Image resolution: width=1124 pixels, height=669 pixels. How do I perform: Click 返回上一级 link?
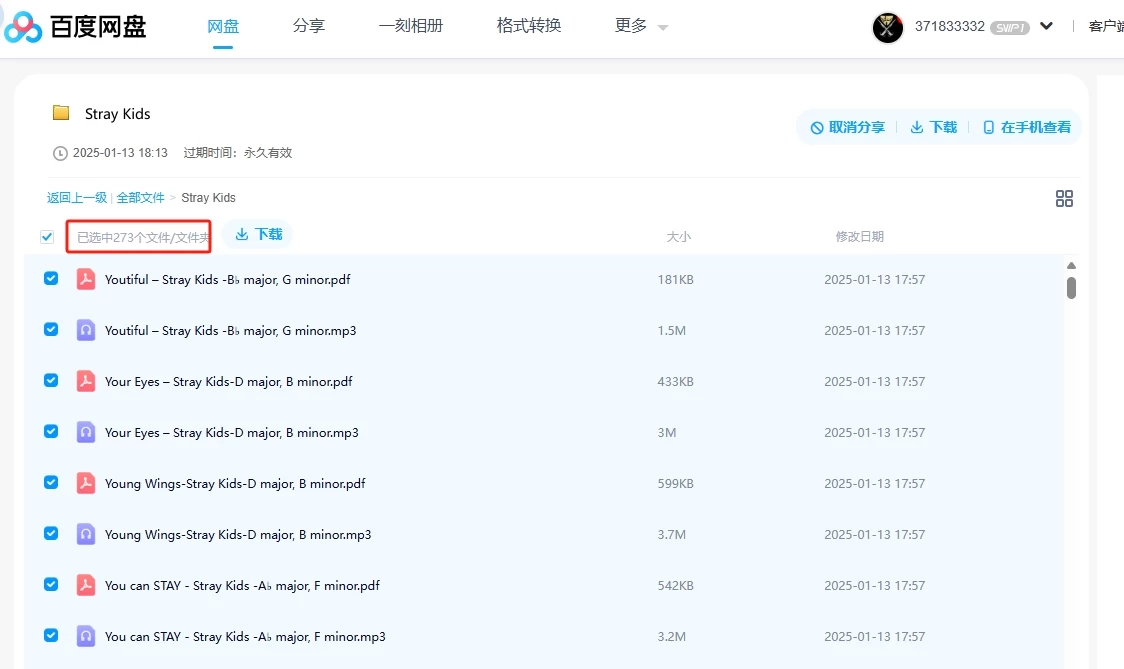click(x=77, y=198)
